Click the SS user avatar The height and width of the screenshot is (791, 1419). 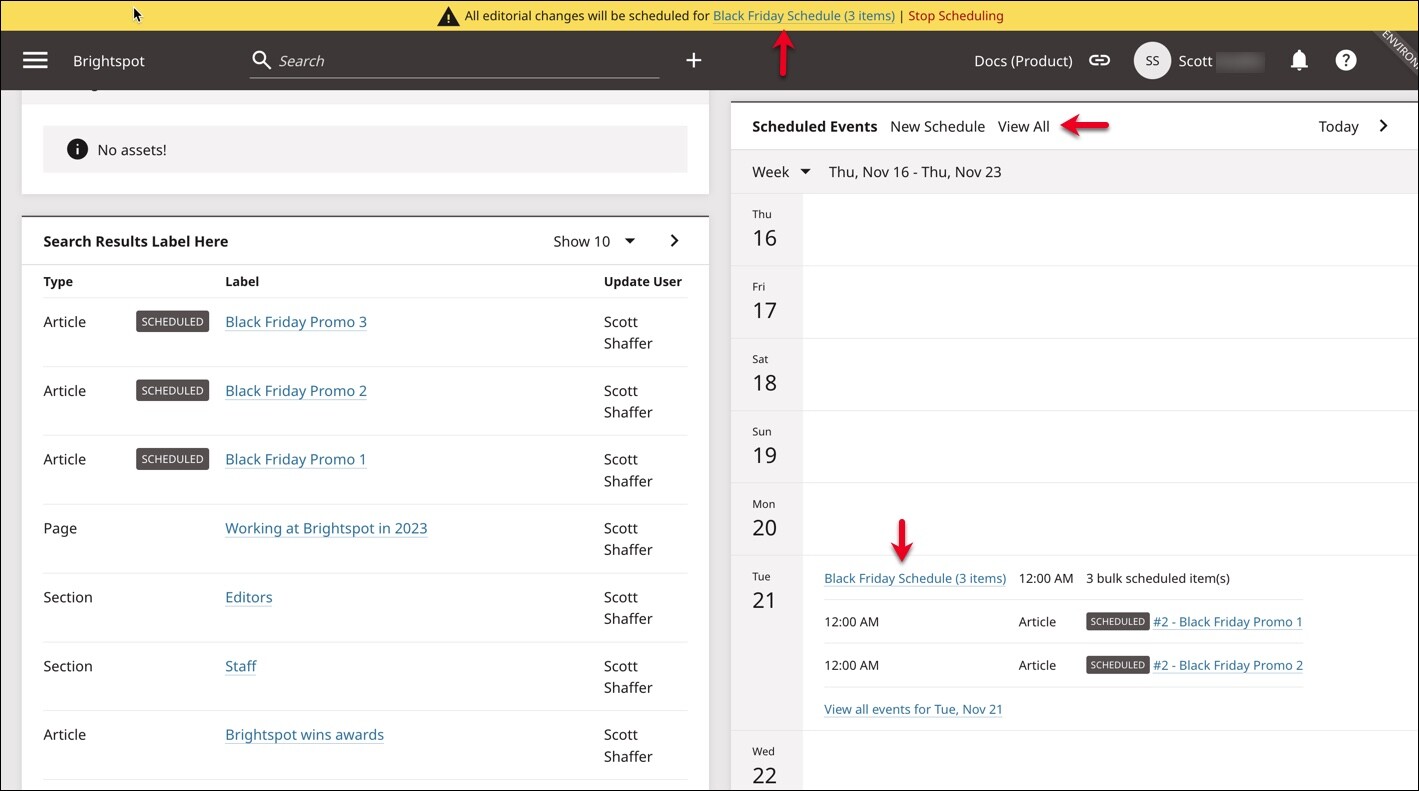1152,61
